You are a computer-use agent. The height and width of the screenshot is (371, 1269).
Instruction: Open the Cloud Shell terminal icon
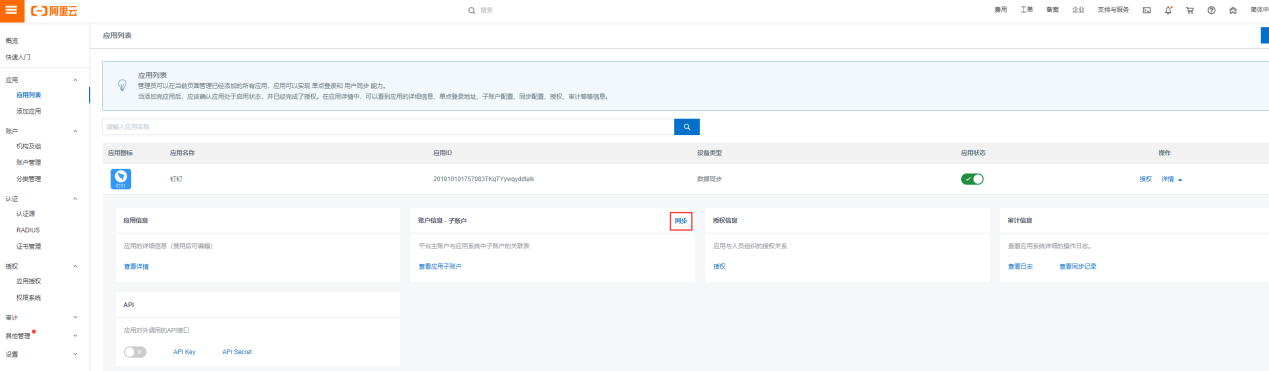pyautogui.click(x=1147, y=10)
